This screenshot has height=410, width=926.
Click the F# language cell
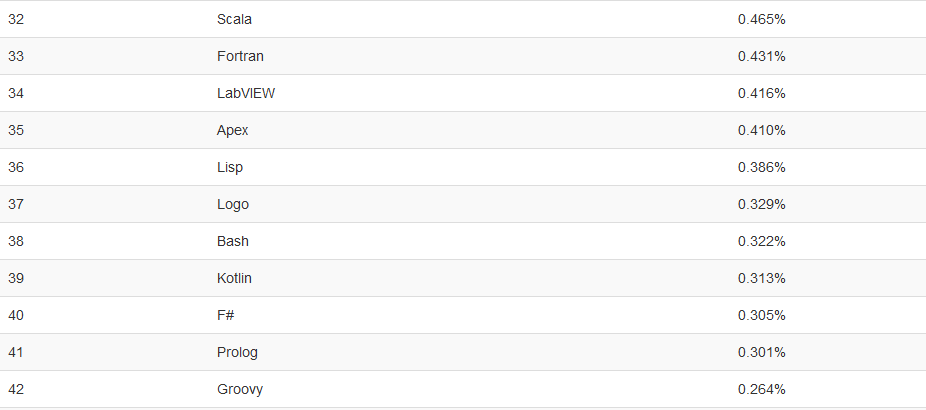coord(226,315)
